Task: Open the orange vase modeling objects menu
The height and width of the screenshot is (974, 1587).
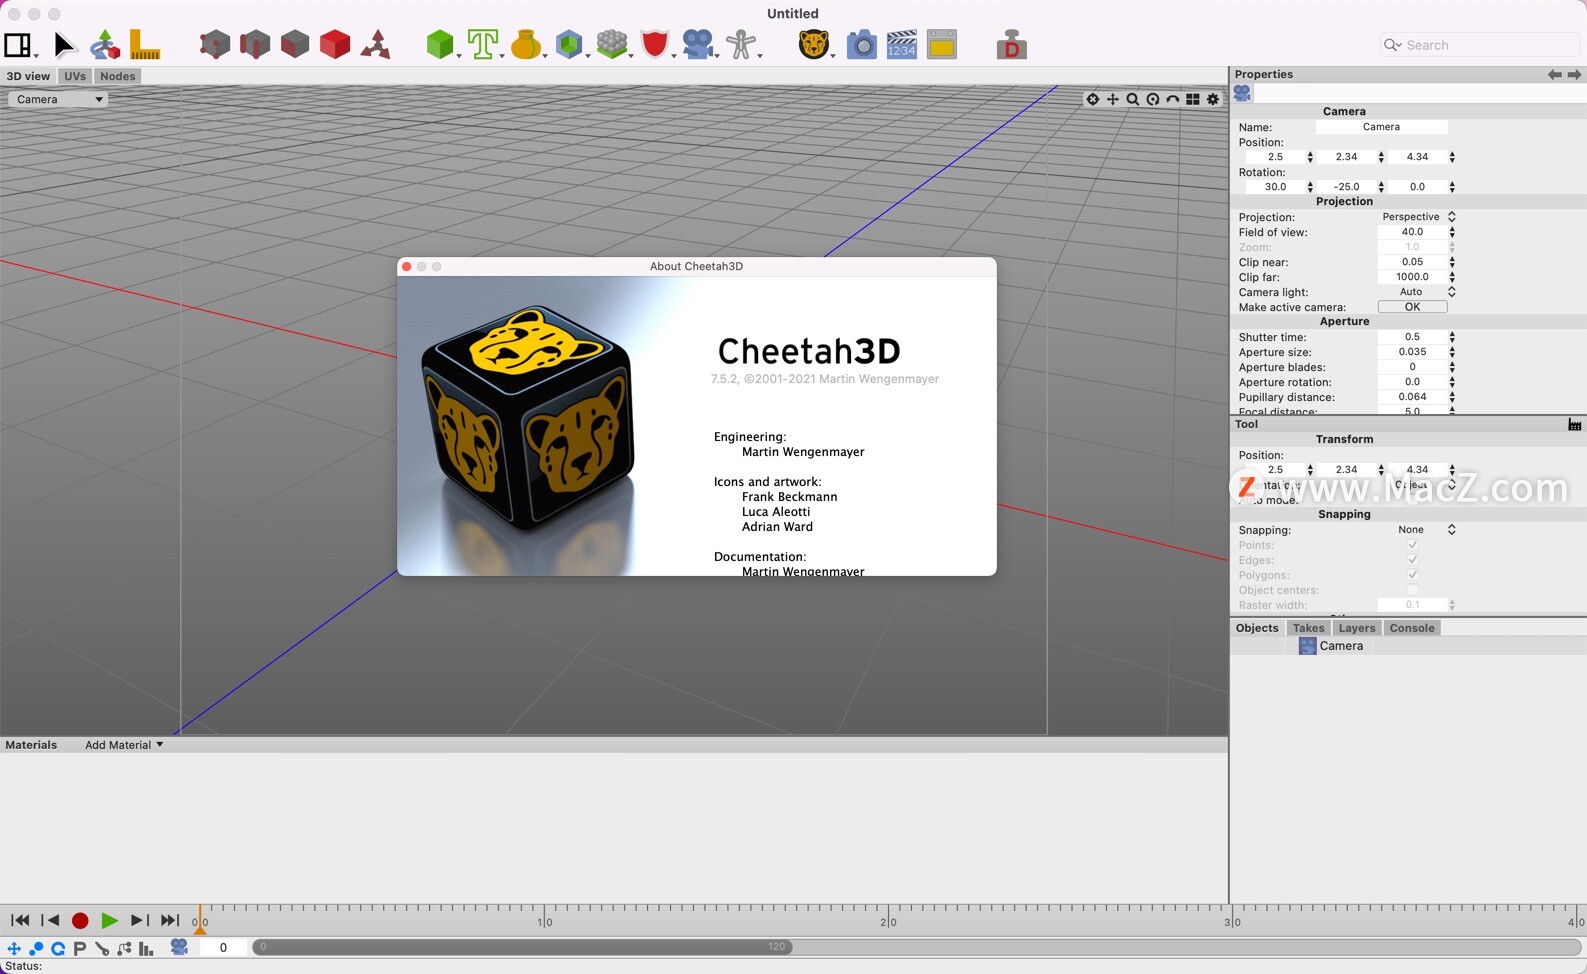Action: click(527, 45)
